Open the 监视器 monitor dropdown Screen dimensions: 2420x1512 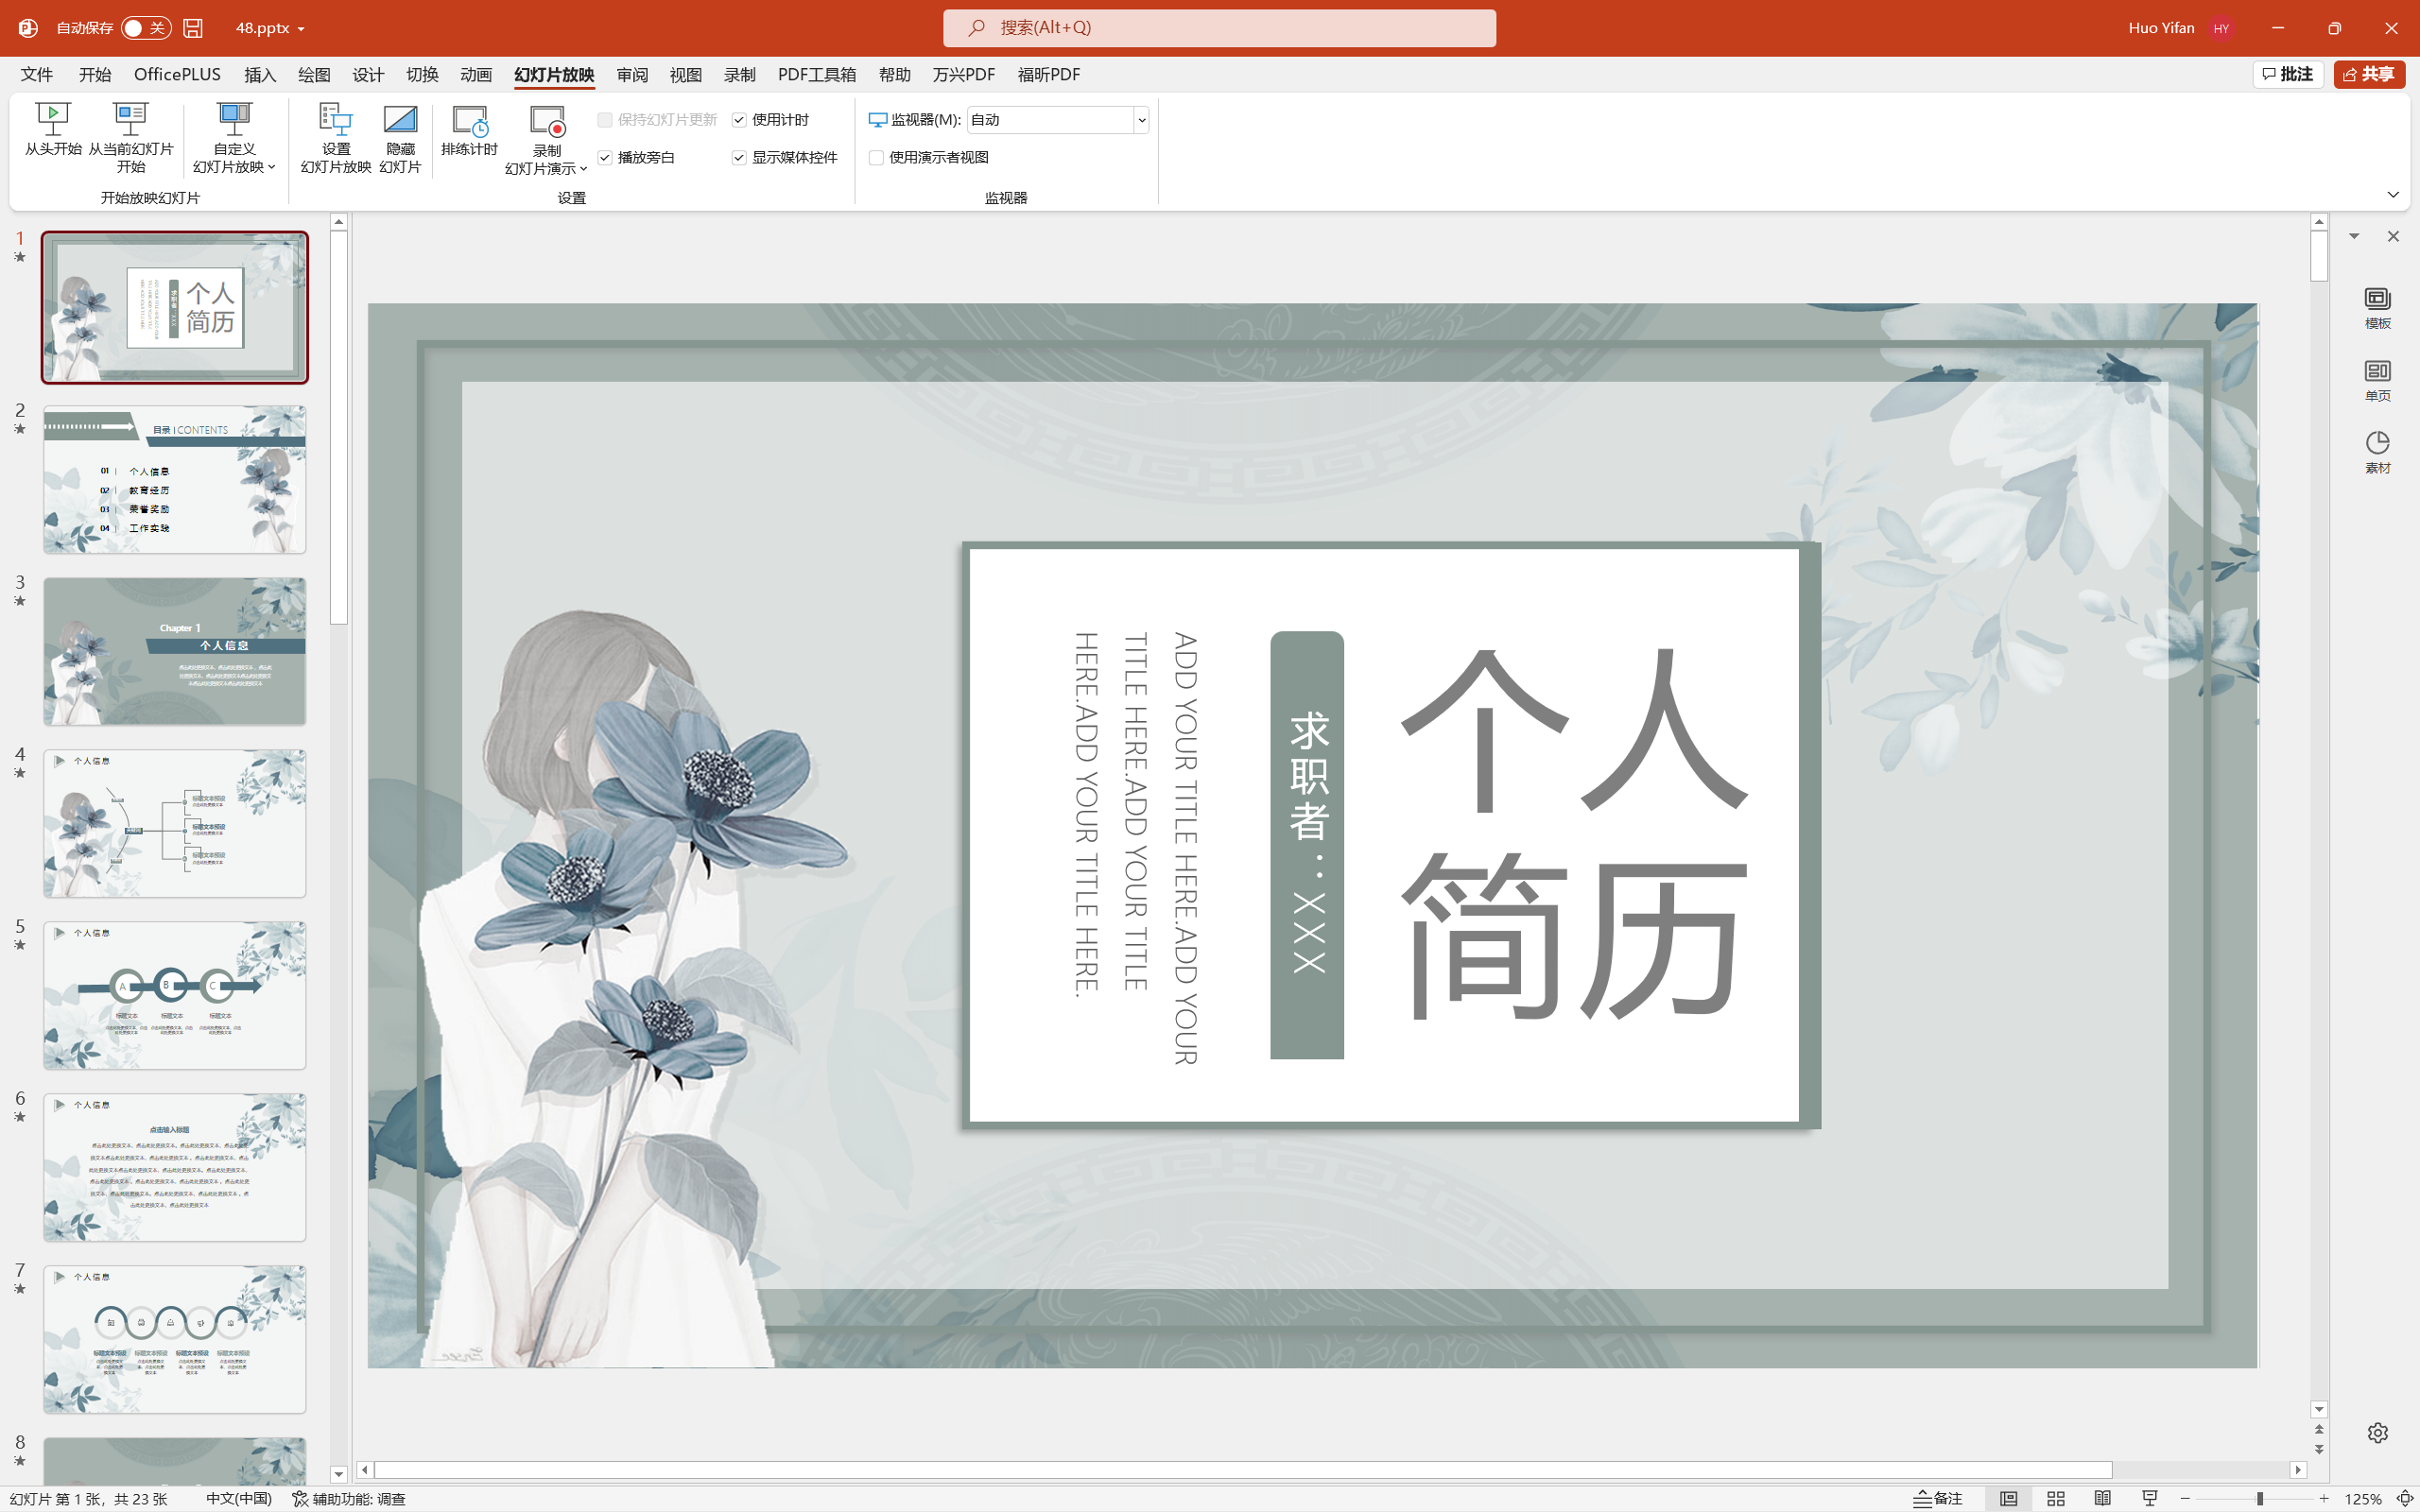pyautogui.click(x=1140, y=119)
